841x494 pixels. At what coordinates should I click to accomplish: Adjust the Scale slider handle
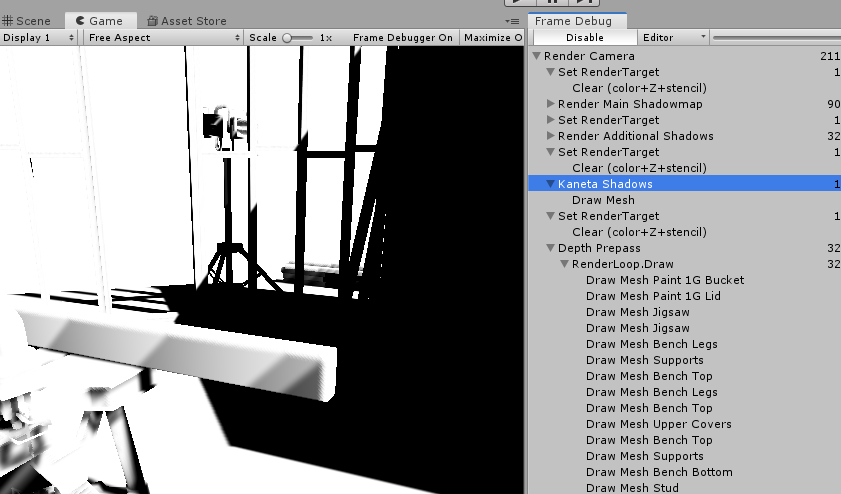pyautogui.click(x=287, y=38)
